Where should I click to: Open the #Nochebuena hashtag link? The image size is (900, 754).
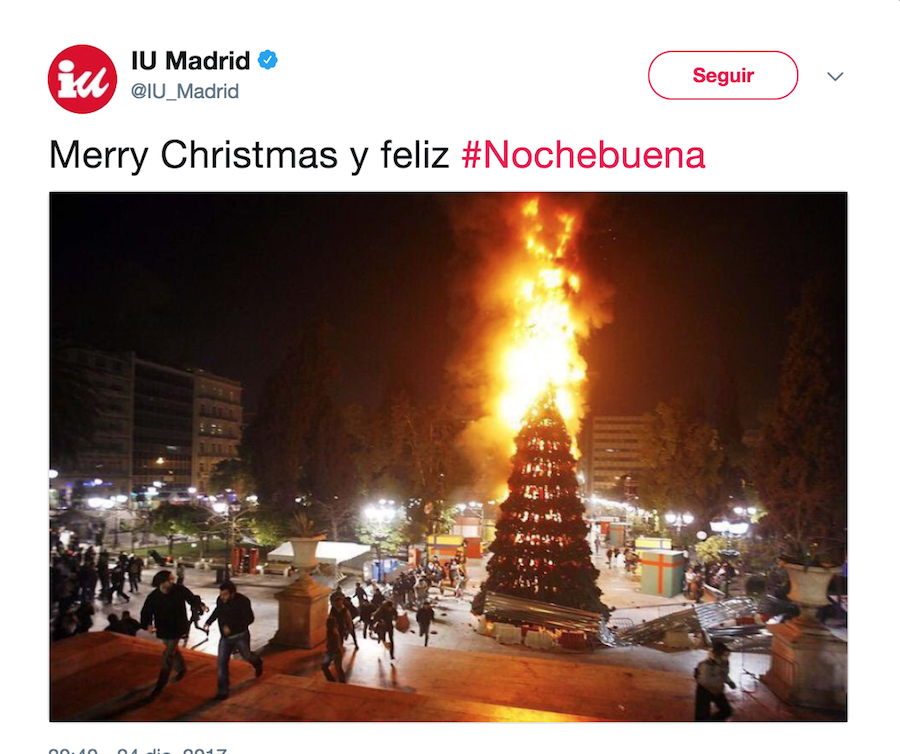click(x=583, y=155)
